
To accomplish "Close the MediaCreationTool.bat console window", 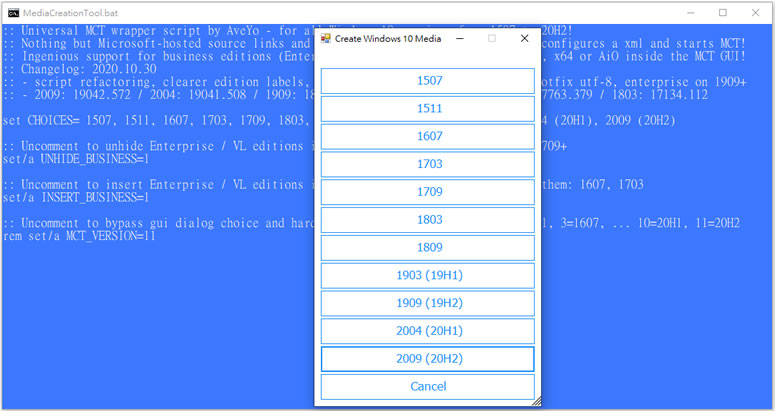I will tap(756, 13).
